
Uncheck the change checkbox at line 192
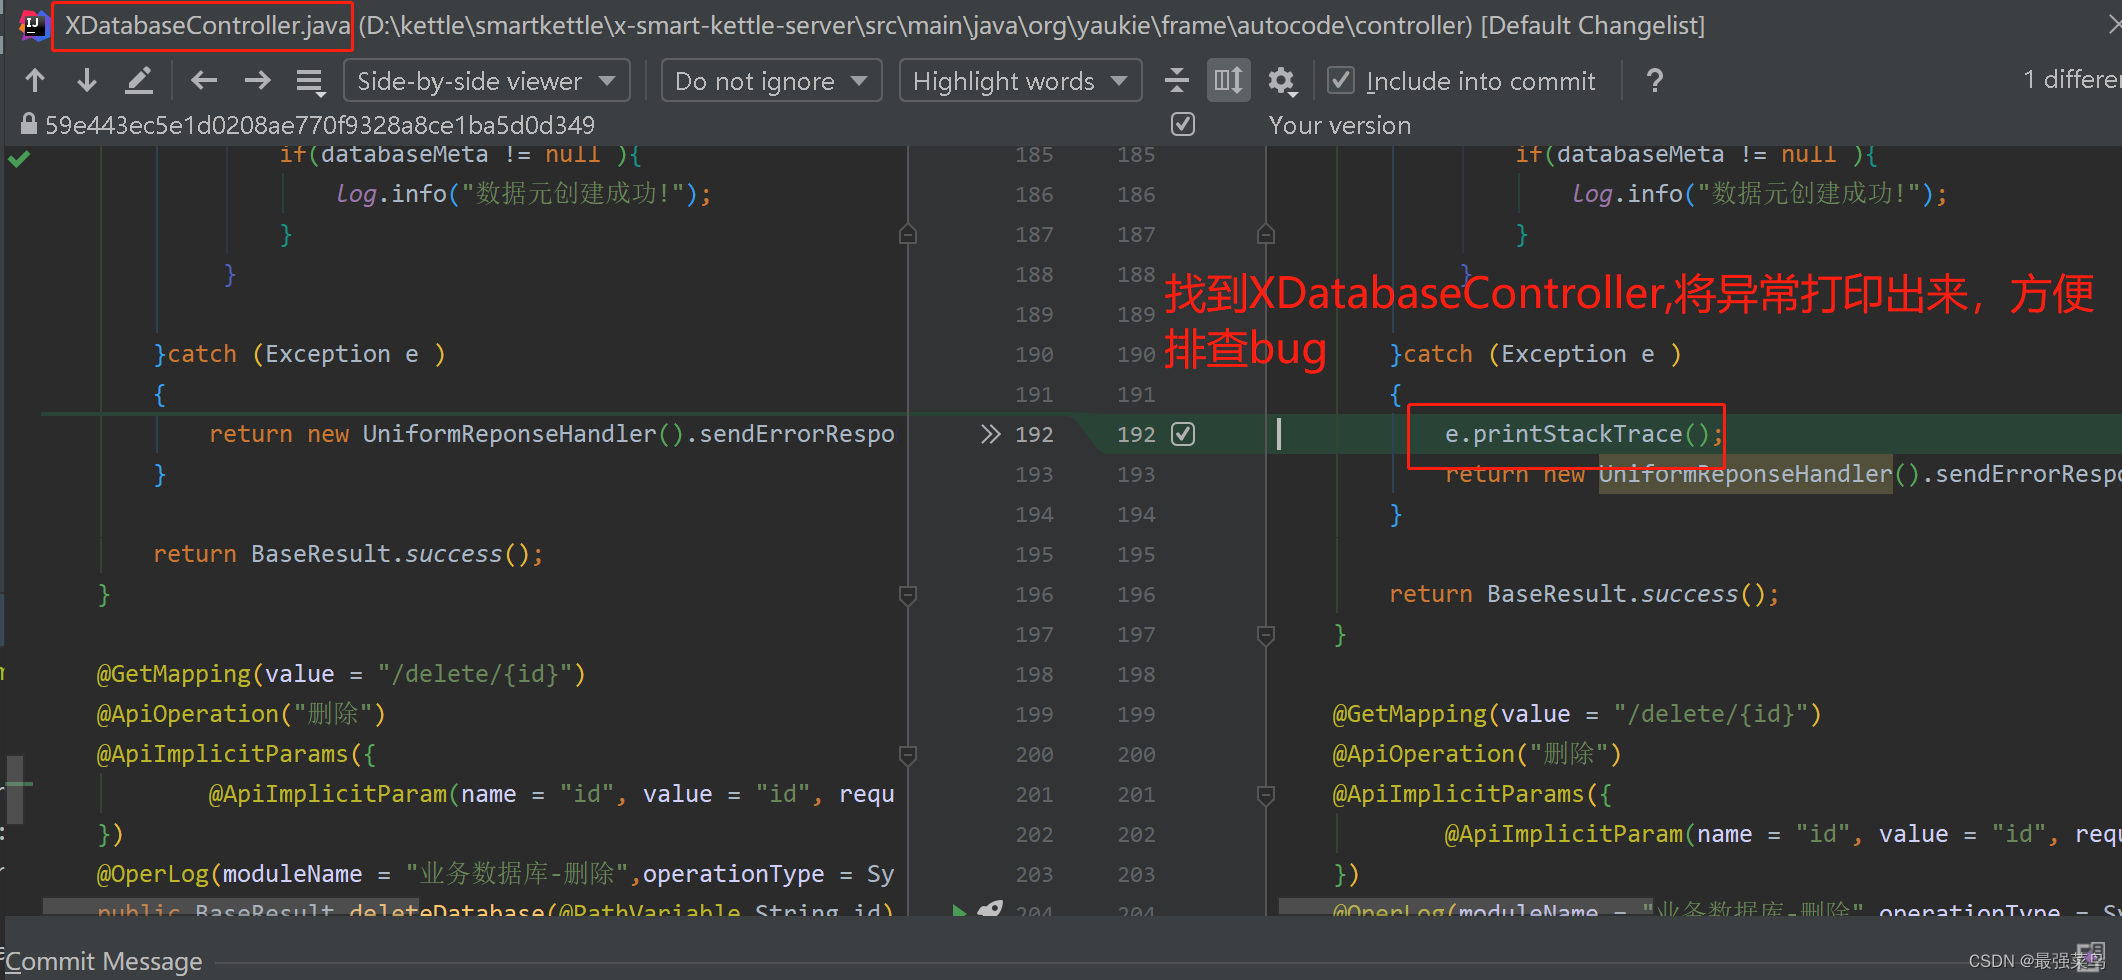tap(1183, 434)
